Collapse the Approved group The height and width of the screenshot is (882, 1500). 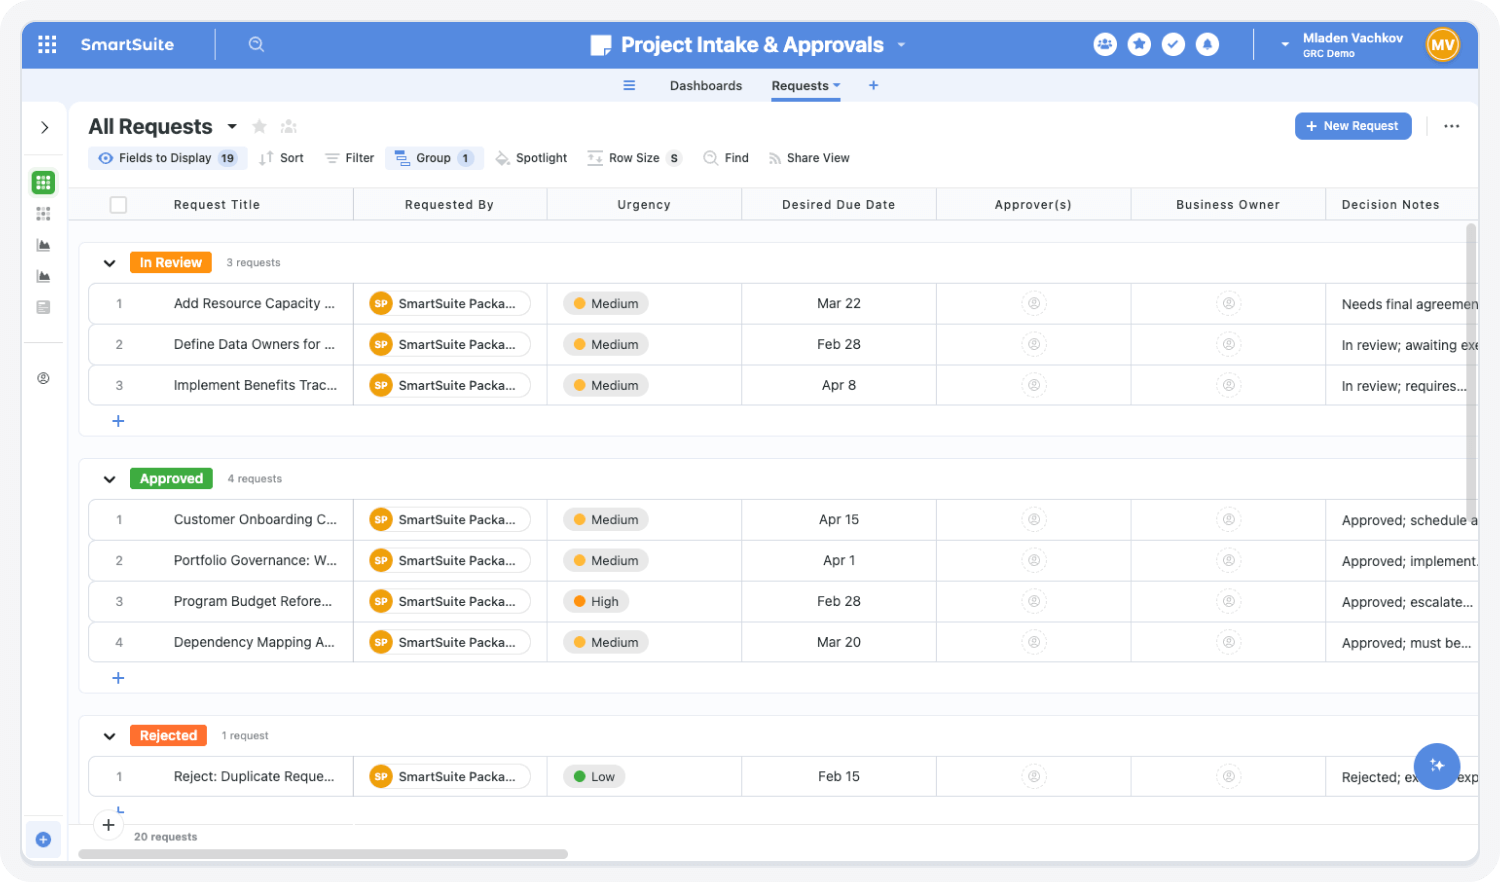(x=109, y=479)
